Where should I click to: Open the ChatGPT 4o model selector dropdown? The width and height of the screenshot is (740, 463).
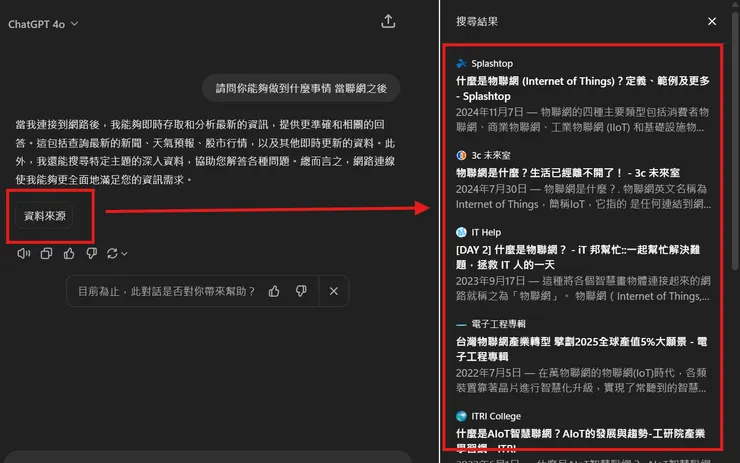click(43, 24)
